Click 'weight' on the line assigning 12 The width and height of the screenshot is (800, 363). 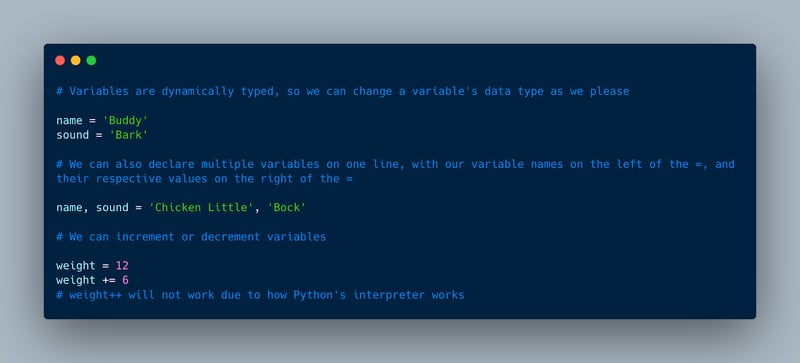(76, 266)
